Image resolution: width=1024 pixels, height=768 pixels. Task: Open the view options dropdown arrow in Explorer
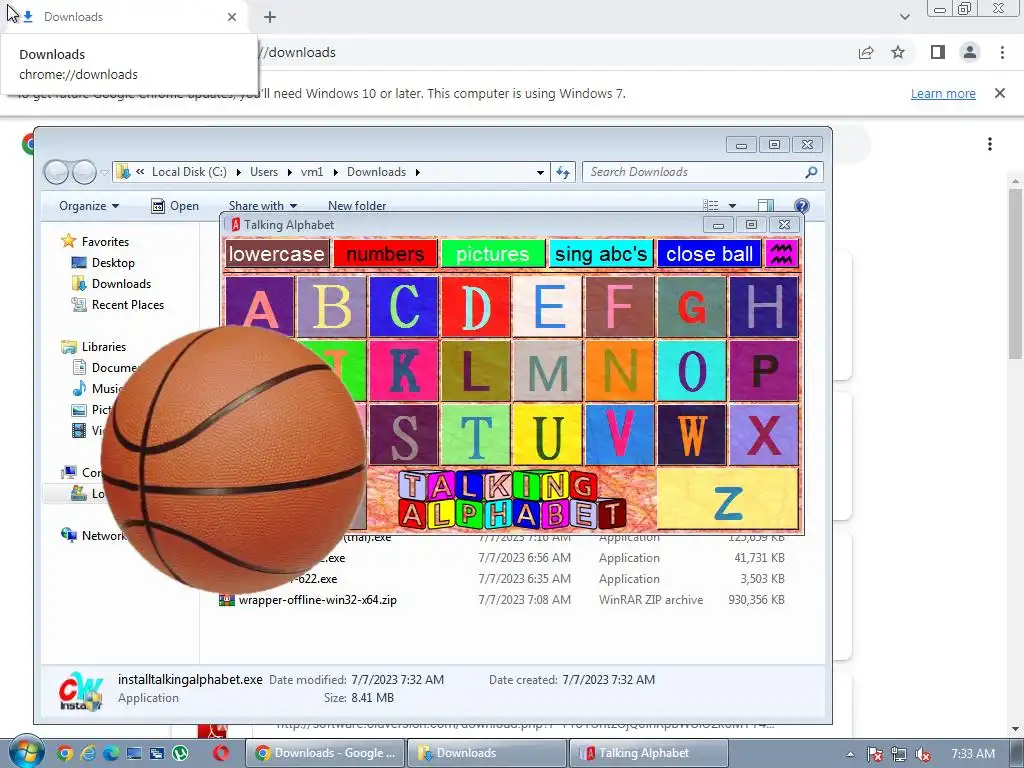pyautogui.click(x=732, y=206)
